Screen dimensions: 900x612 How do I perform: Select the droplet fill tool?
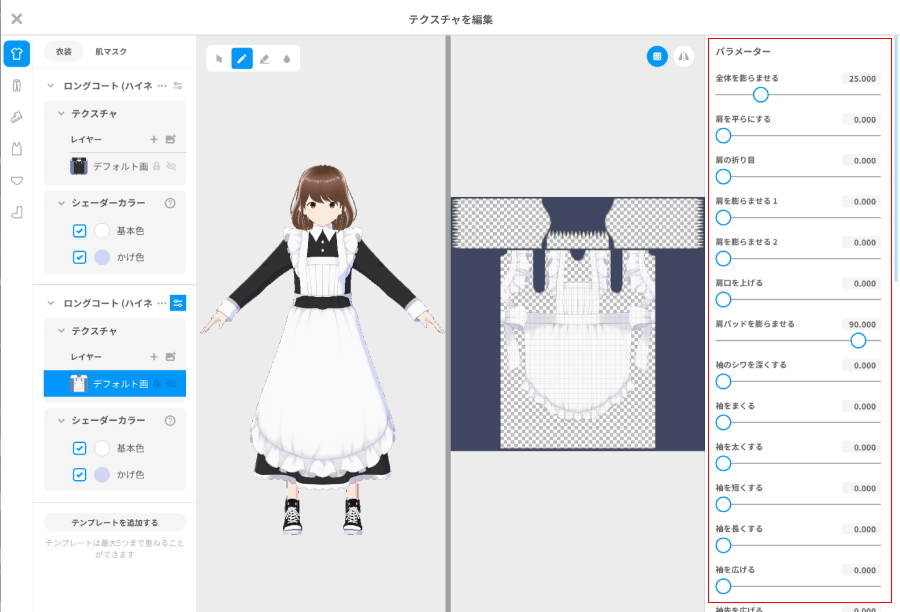[x=287, y=59]
